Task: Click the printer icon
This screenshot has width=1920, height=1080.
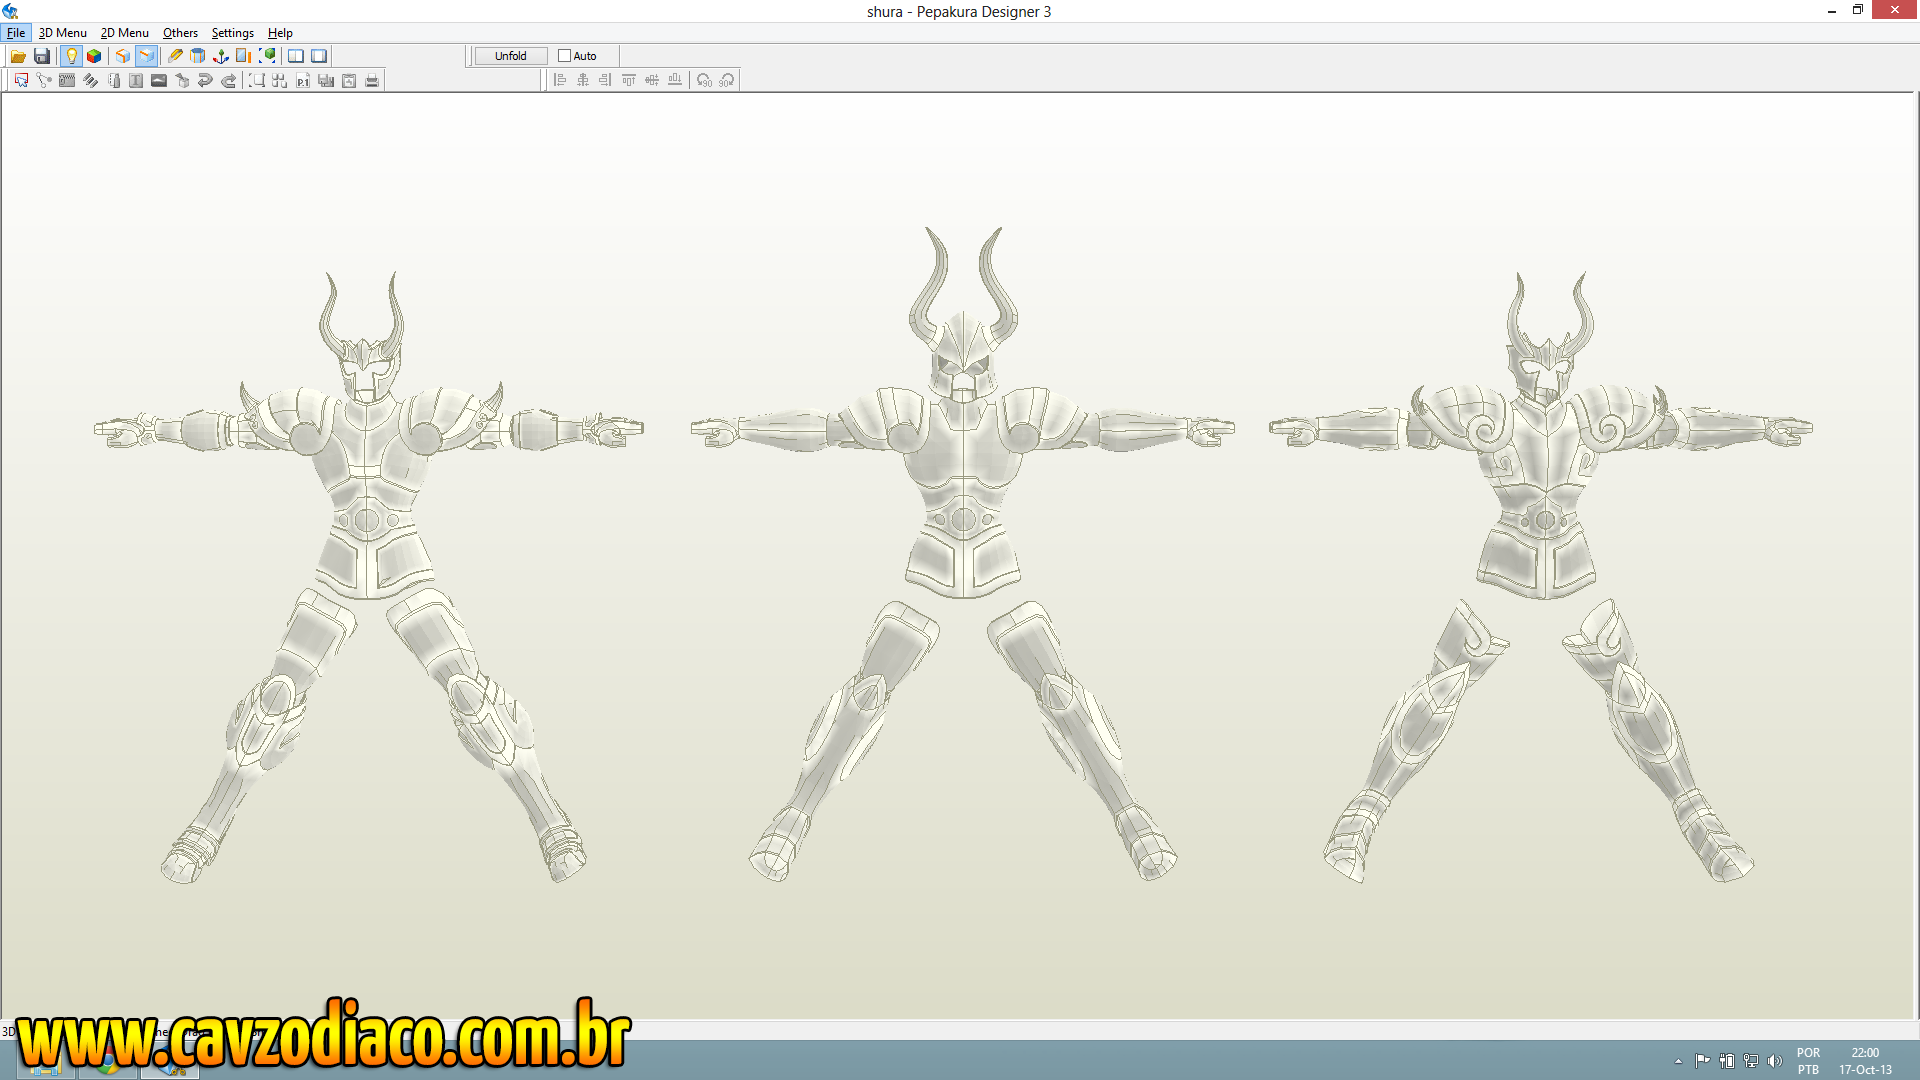Action: pyautogui.click(x=372, y=81)
